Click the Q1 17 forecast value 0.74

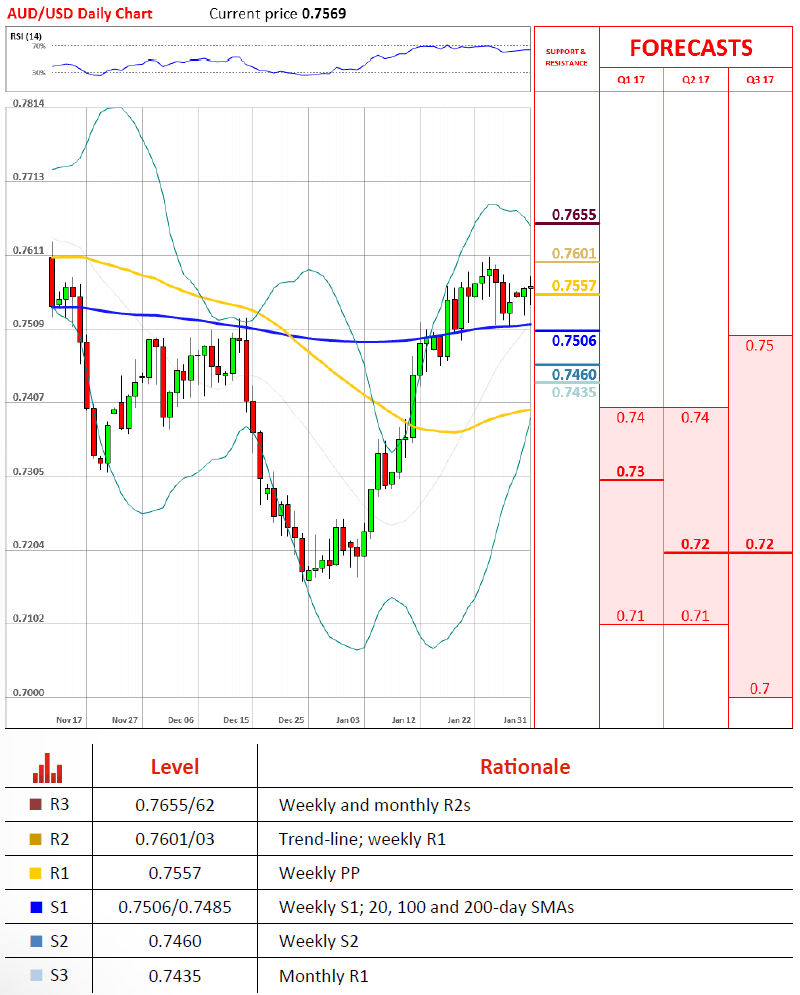pos(631,418)
